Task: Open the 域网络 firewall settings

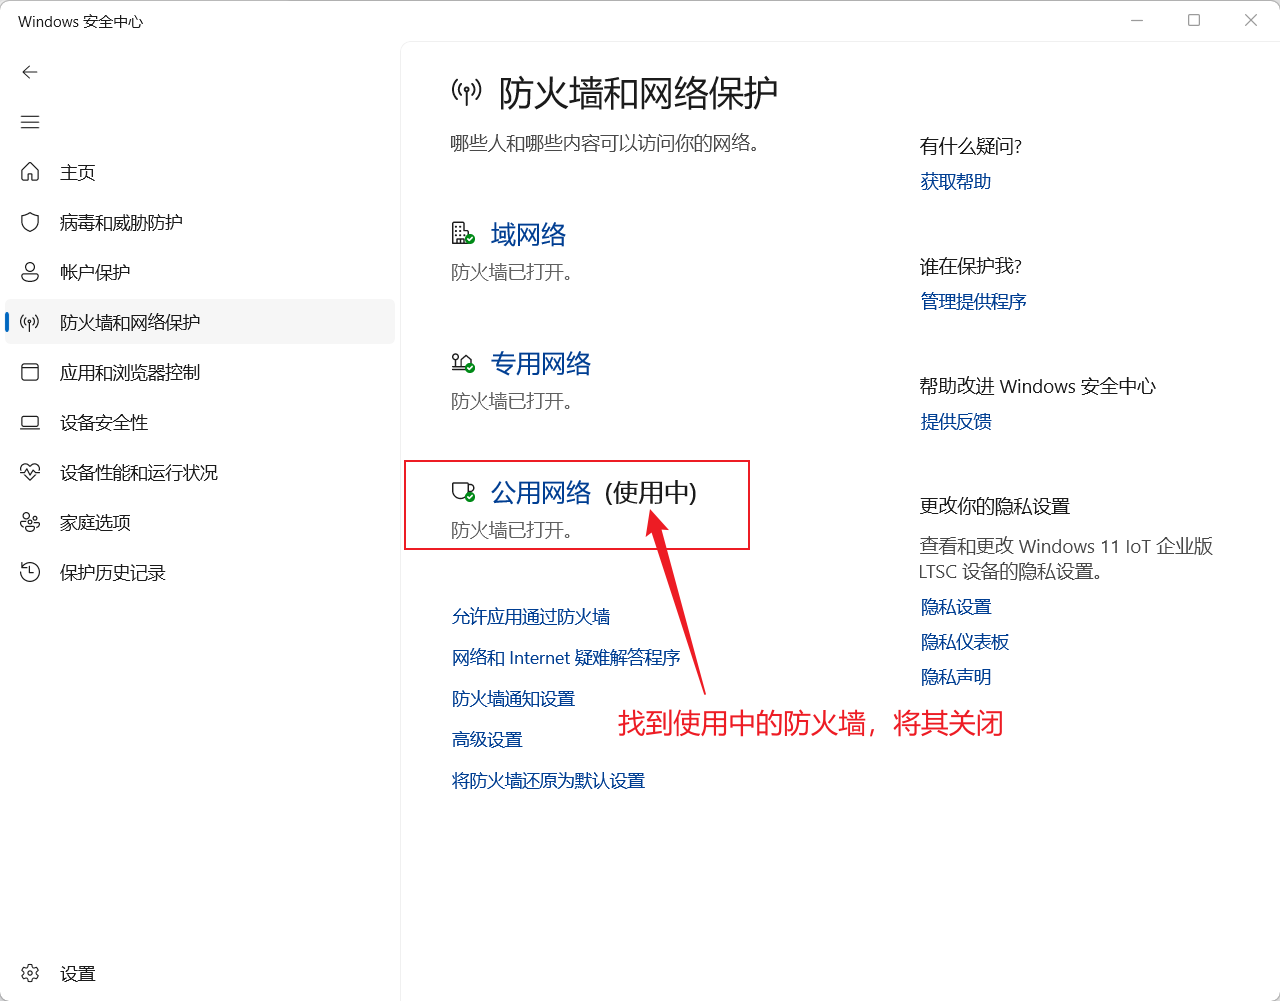Action: coord(528,234)
